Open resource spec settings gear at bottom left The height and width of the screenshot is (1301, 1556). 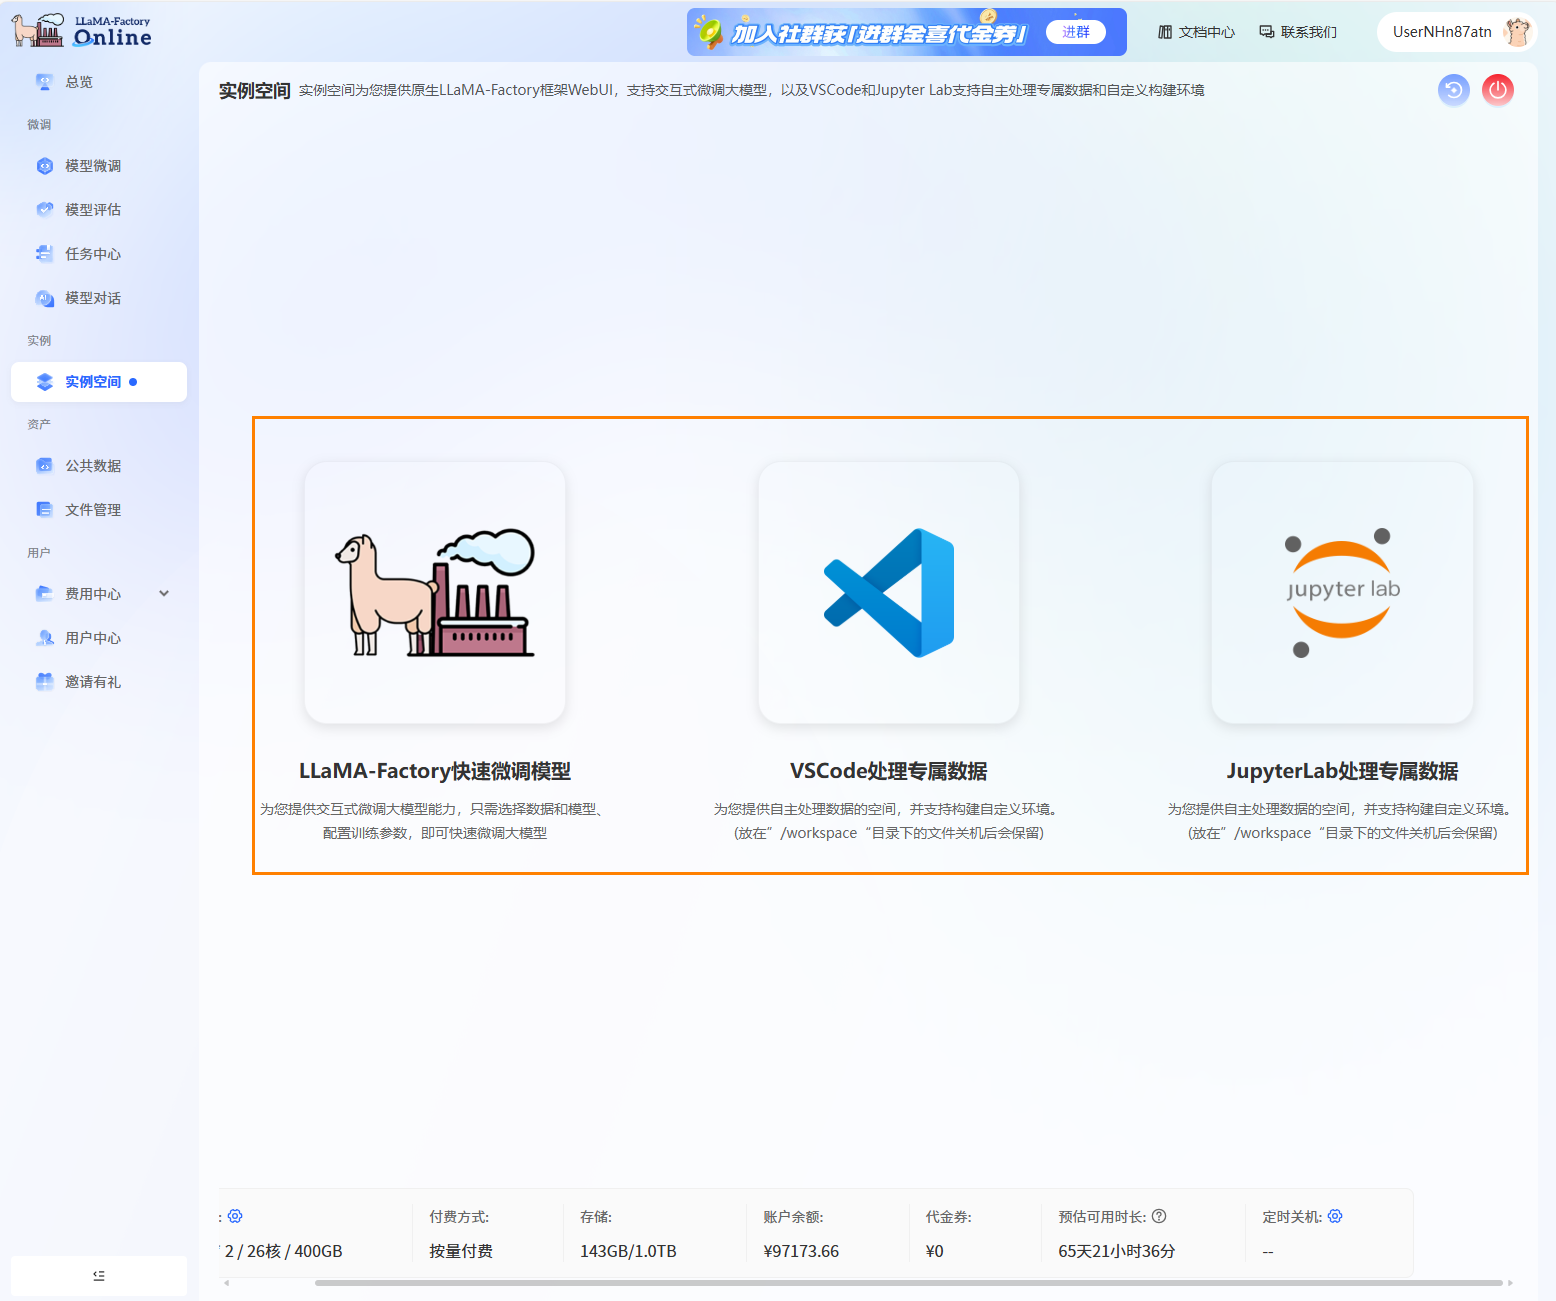pyautogui.click(x=235, y=1216)
